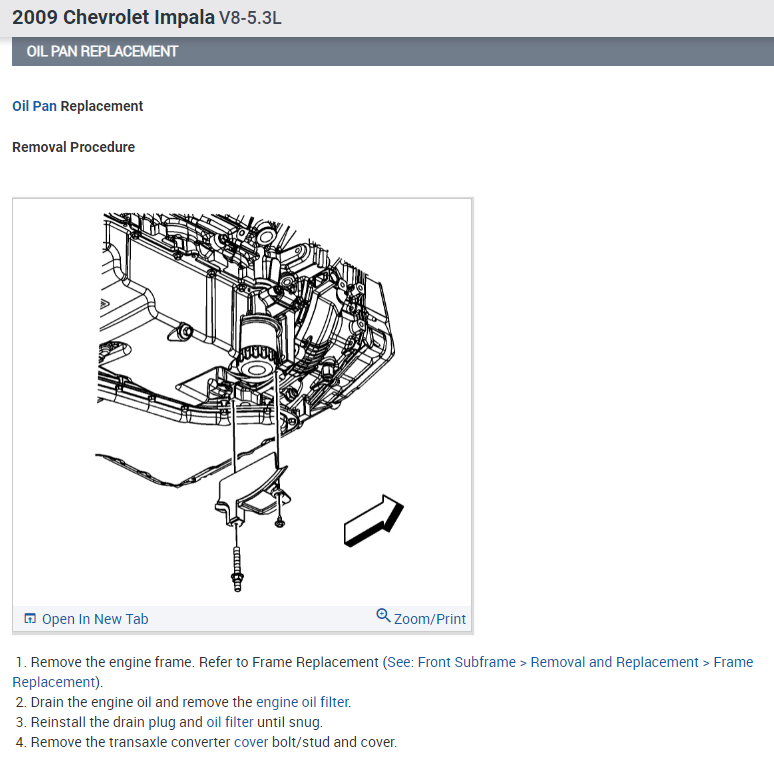The width and height of the screenshot is (774, 778).
Task: Click the V8-5.3L engine label
Action: tap(250, 18)
